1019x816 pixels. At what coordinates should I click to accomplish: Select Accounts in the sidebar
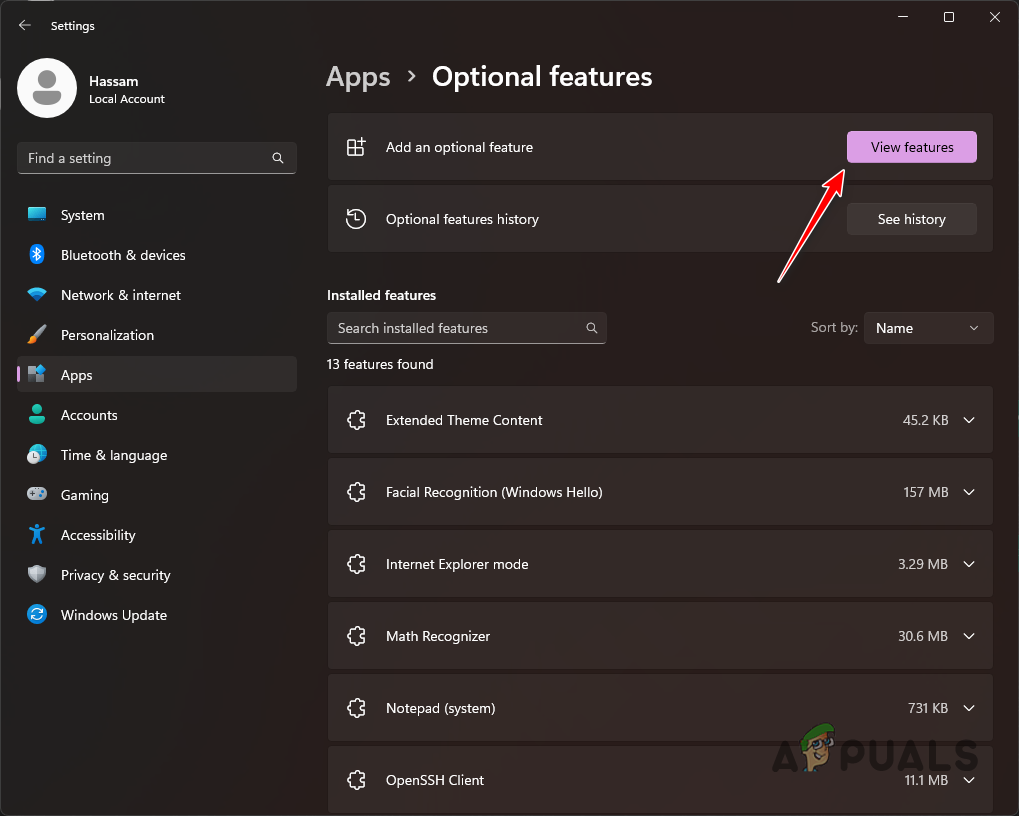click(37, 415)
